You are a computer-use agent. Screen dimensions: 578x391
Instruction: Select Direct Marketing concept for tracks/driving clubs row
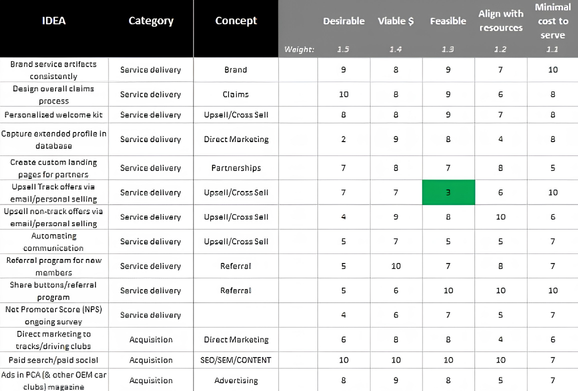click(236, 339)
